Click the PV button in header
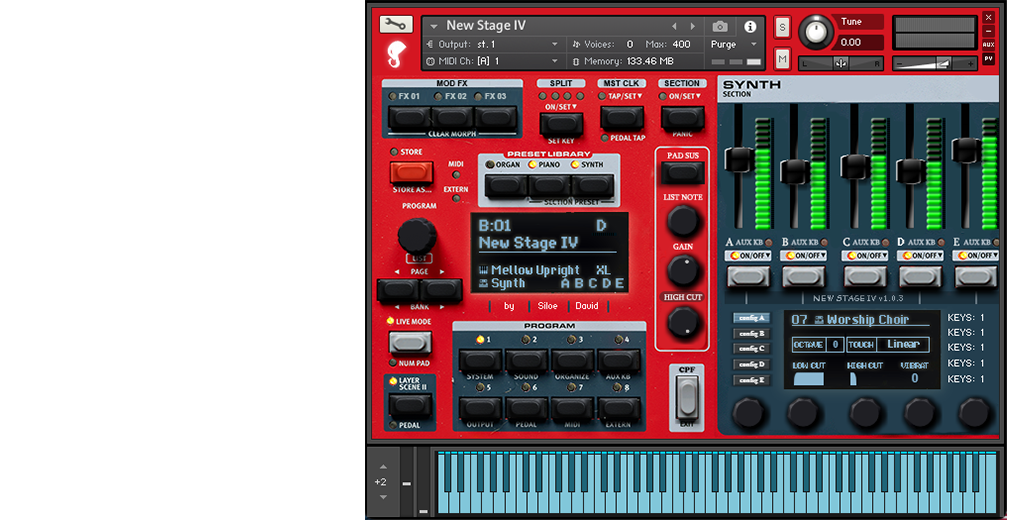Screen dimensions: 1012x520 pyautogui.click(x=988, y=59)
